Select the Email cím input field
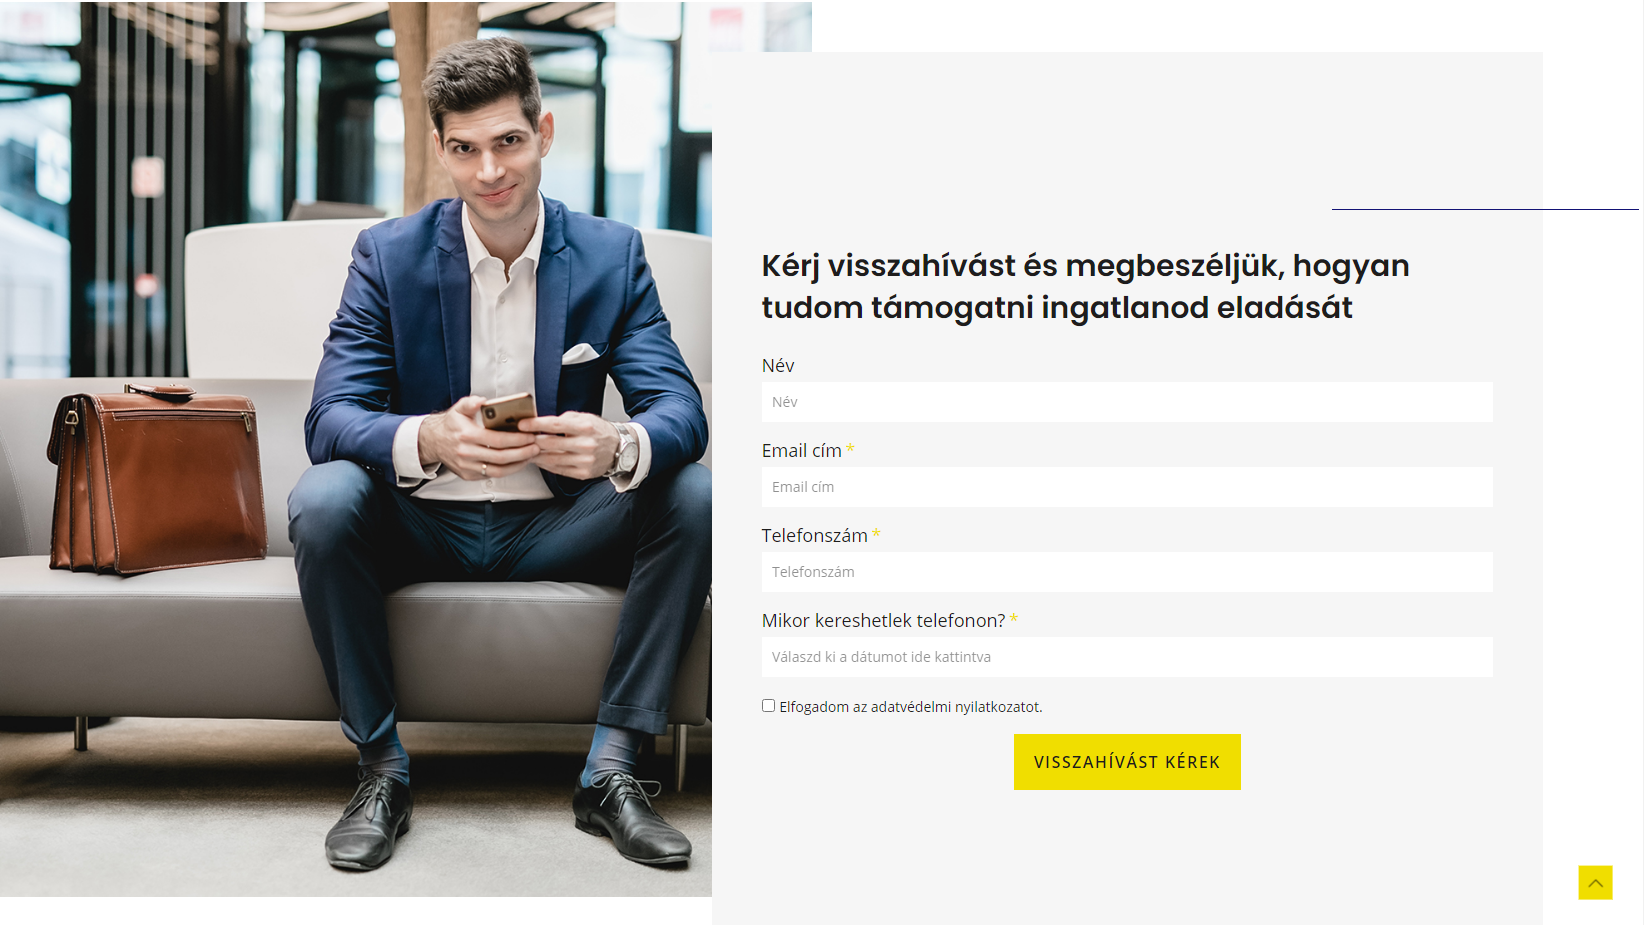This screenshot has width=1644, height=925. [1127, 487]
